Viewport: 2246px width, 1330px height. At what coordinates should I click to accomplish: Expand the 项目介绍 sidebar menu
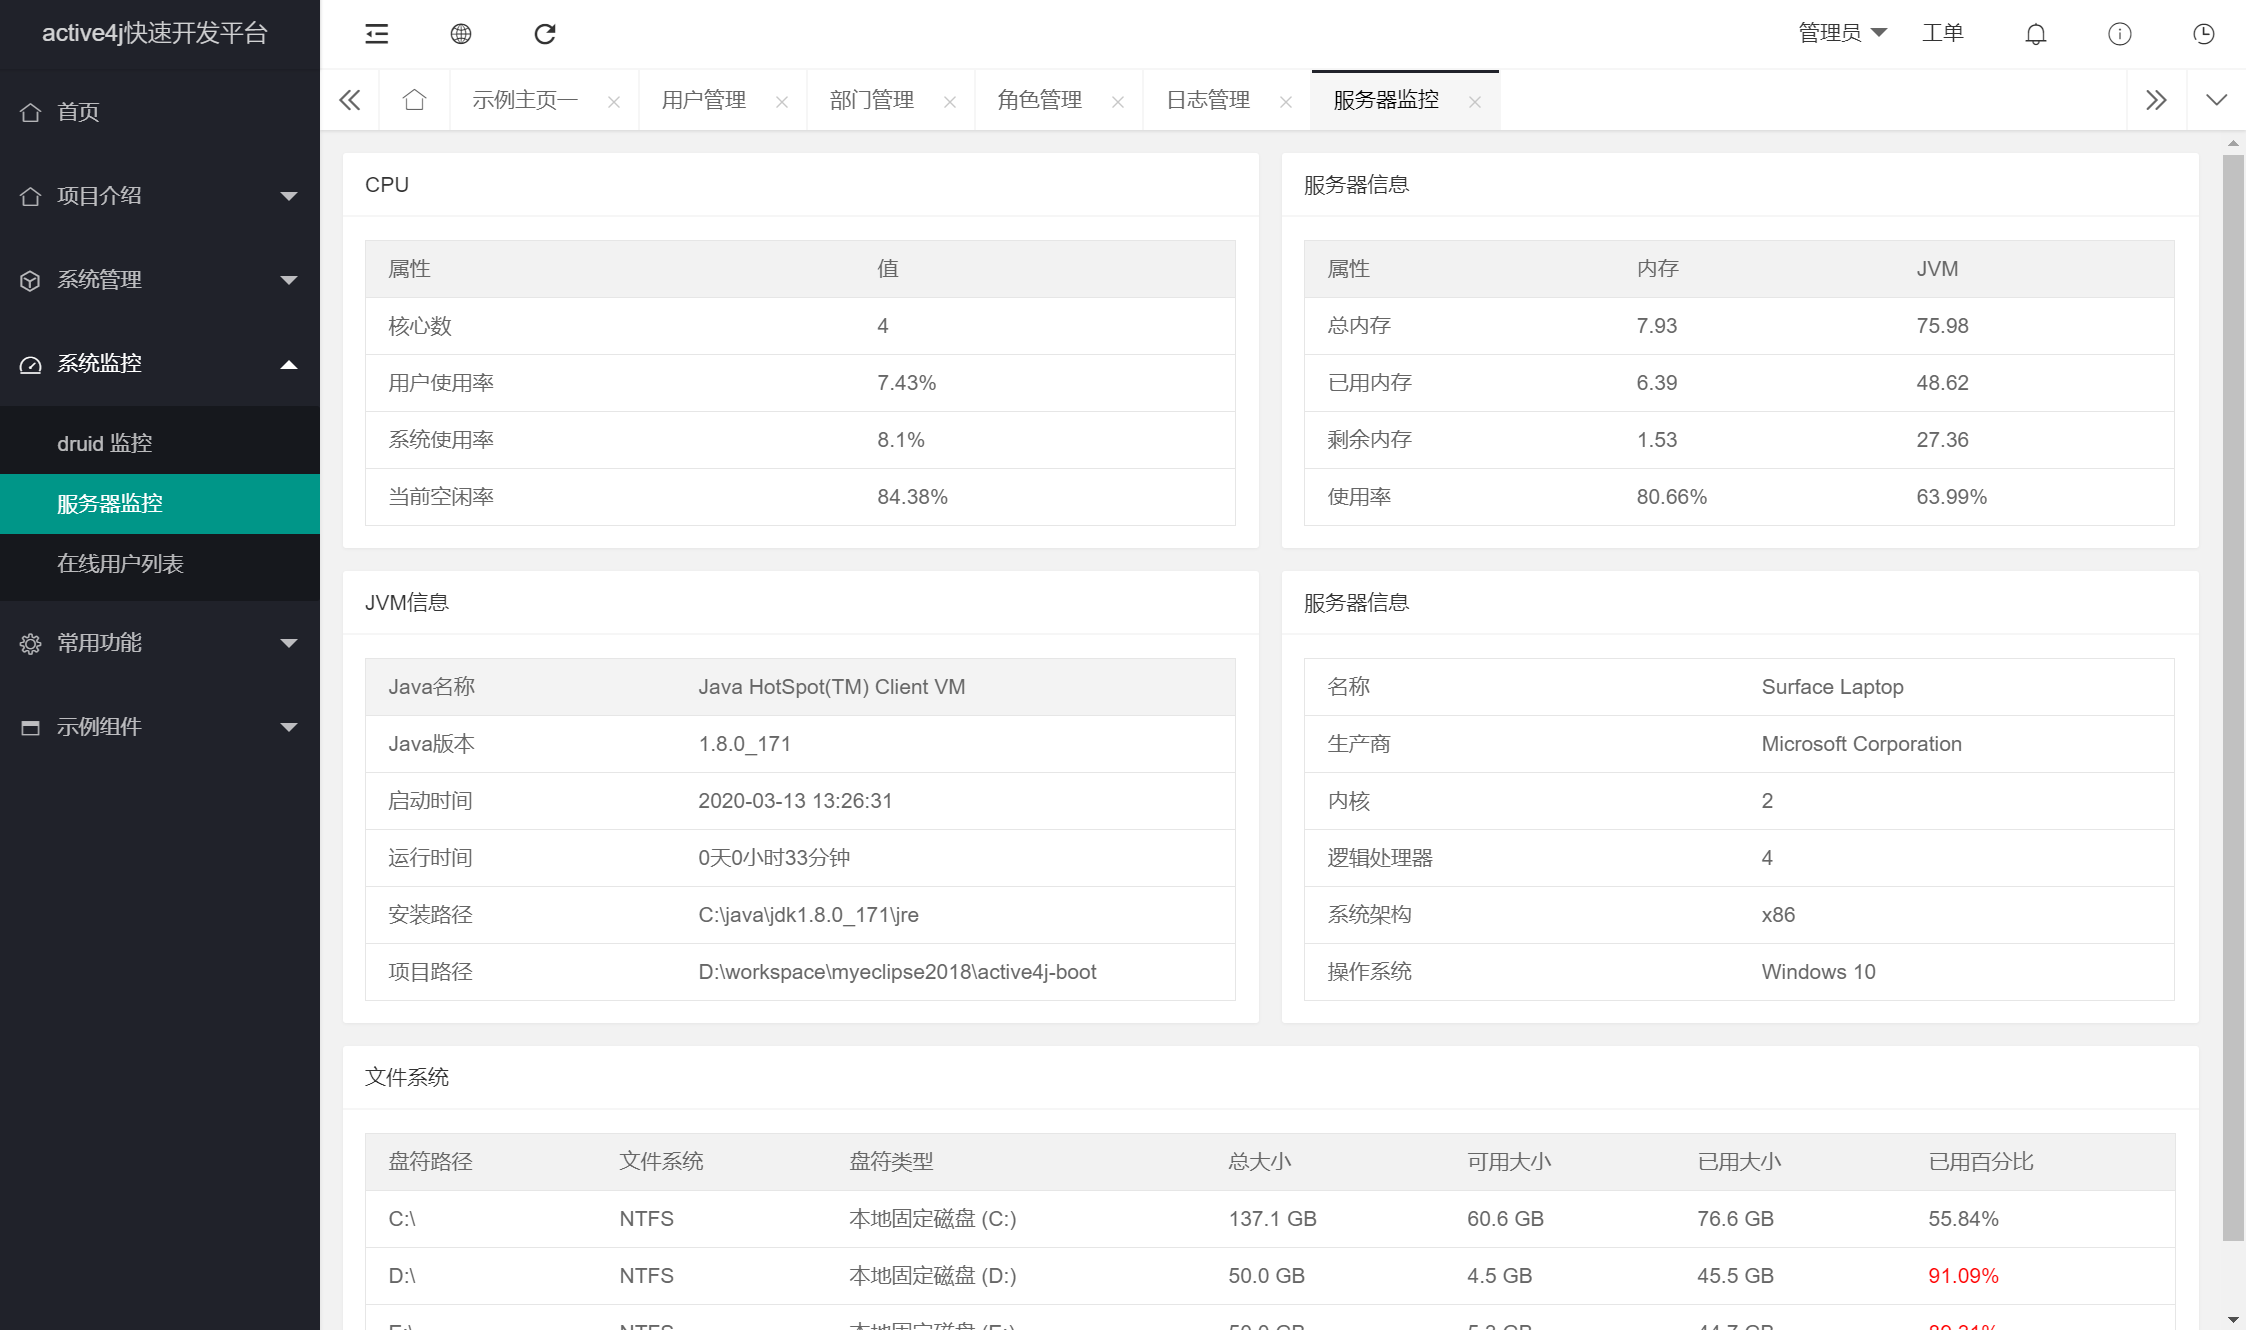click(x=160, y=196)
